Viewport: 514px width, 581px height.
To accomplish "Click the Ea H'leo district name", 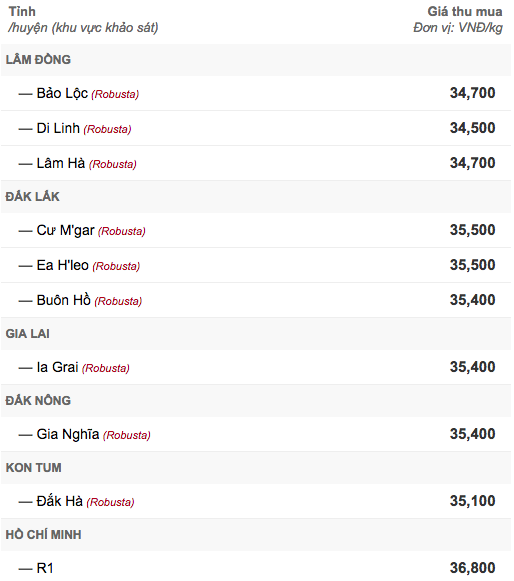I will point(63,265).
